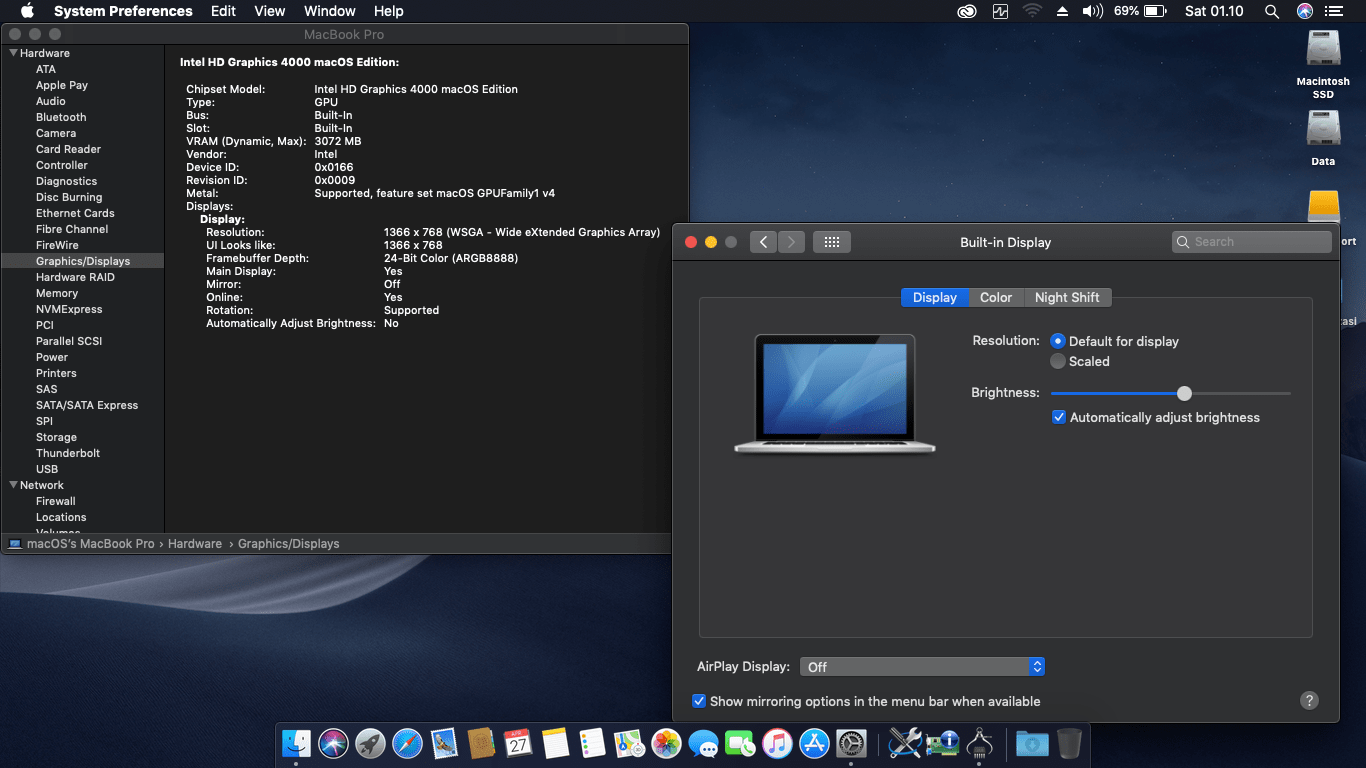
Task: Disable Show mirroring options in menu bar
Action: tap(699, 701)
